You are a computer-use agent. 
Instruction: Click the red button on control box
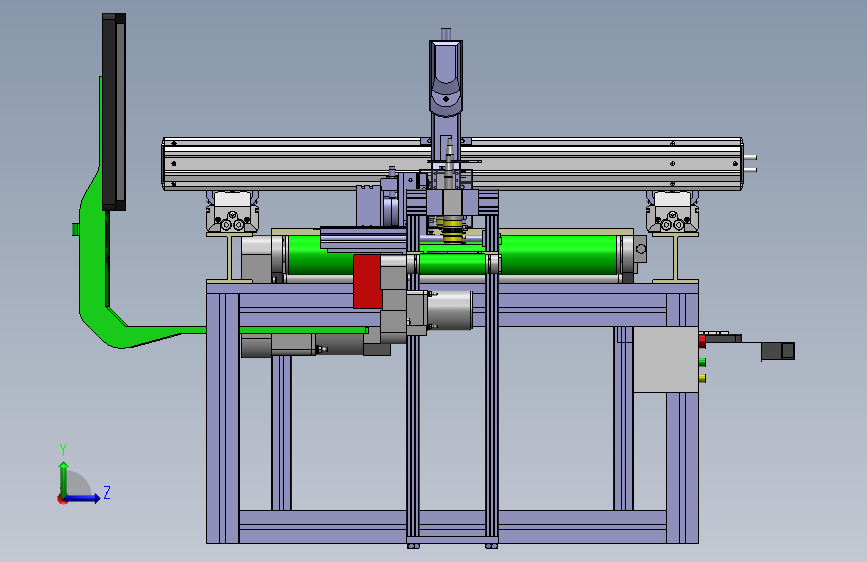pos(702,341)
